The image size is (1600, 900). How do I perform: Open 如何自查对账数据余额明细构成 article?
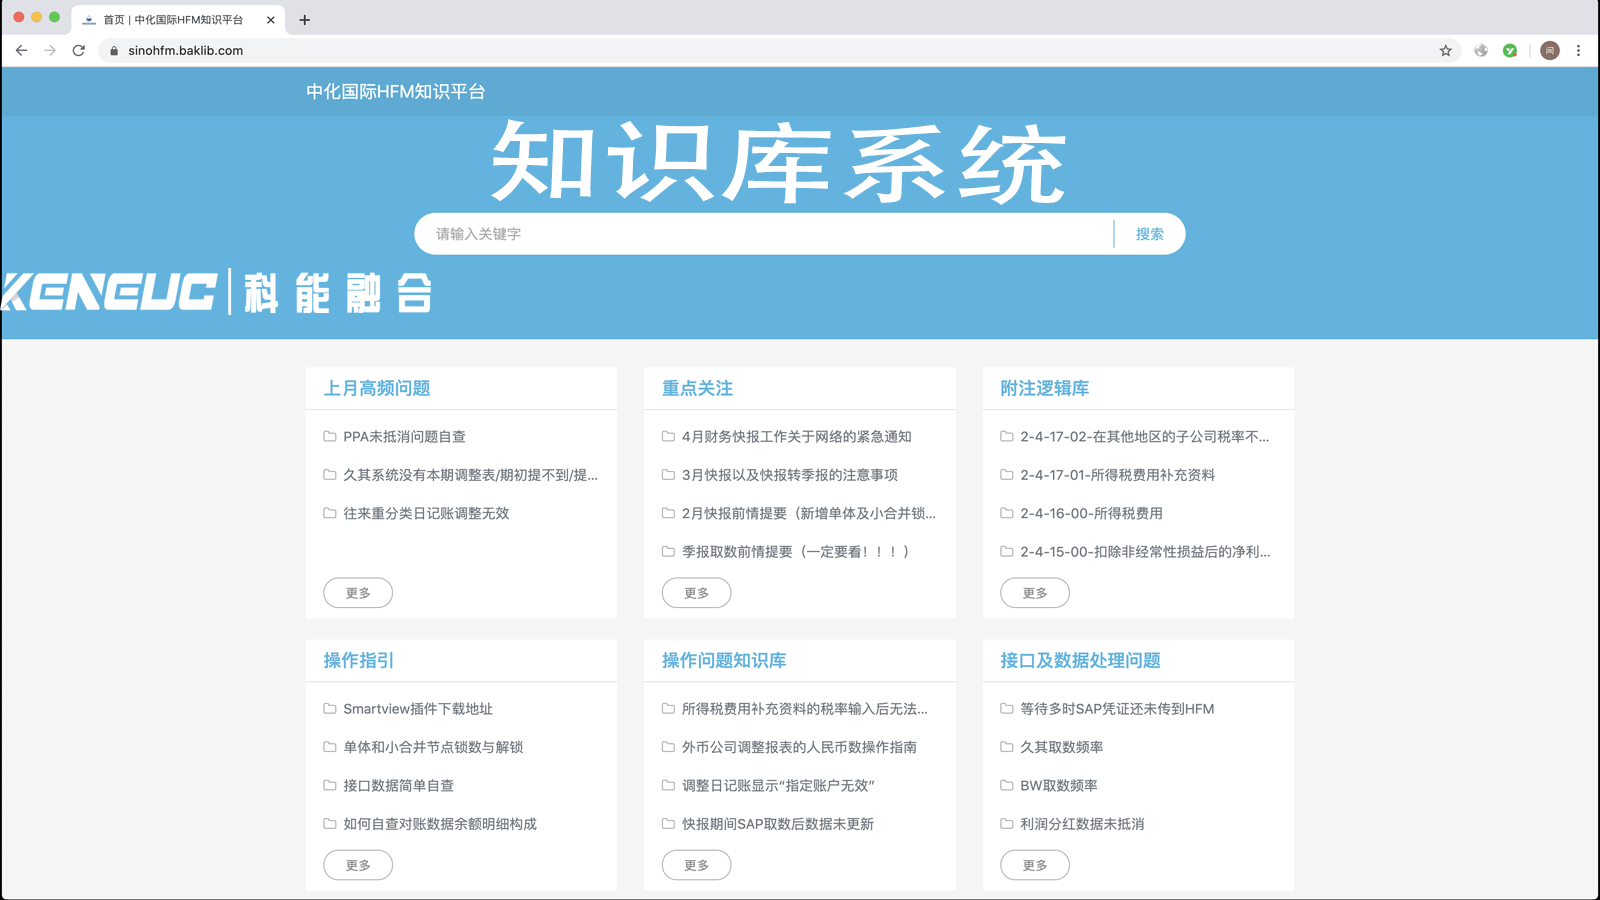[x=440, y=824]
